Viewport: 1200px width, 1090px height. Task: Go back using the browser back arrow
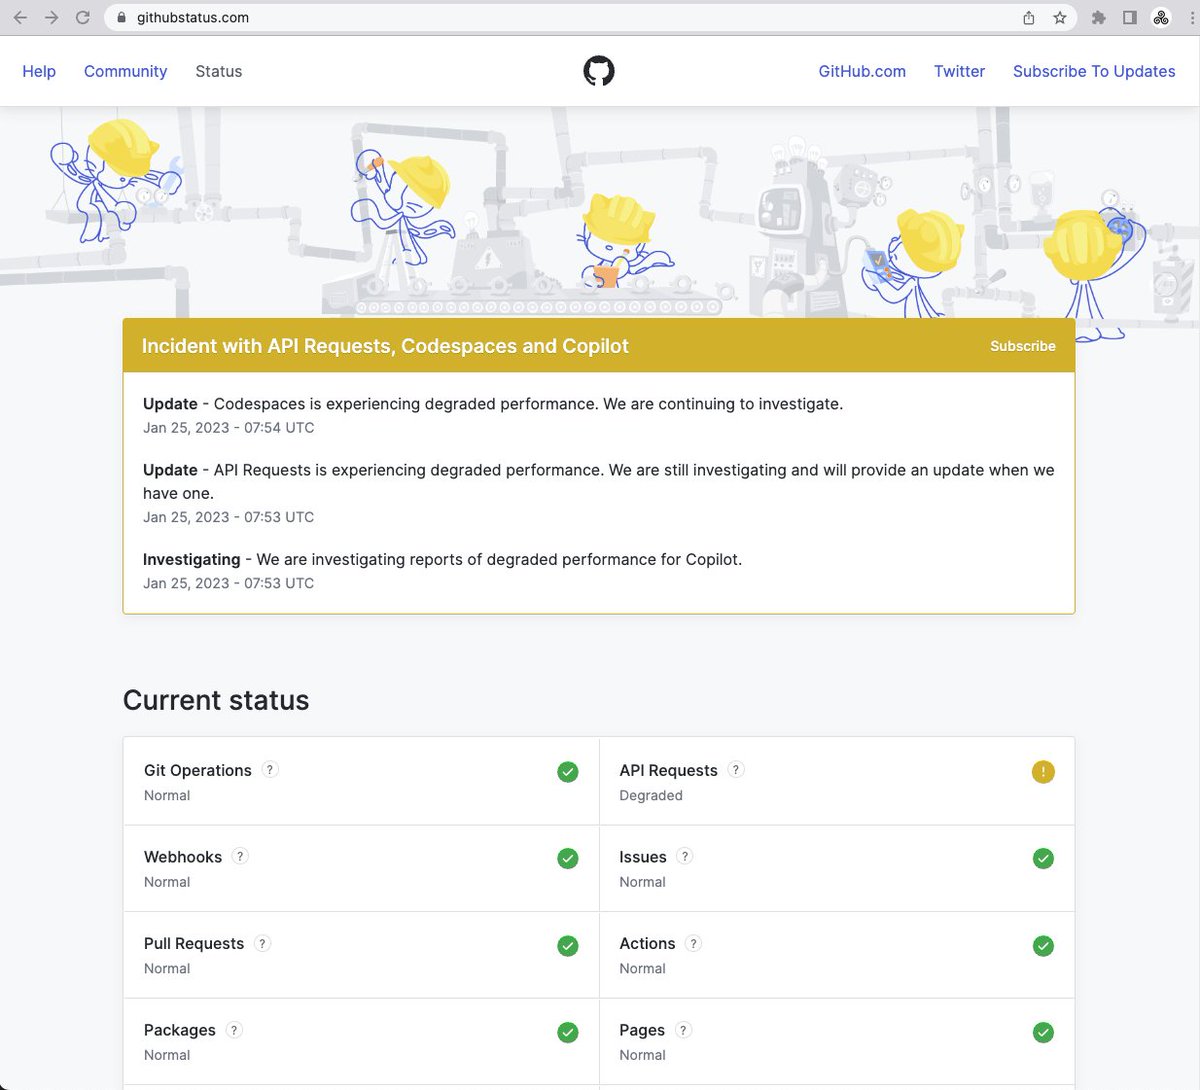click(x=20, y=17)
